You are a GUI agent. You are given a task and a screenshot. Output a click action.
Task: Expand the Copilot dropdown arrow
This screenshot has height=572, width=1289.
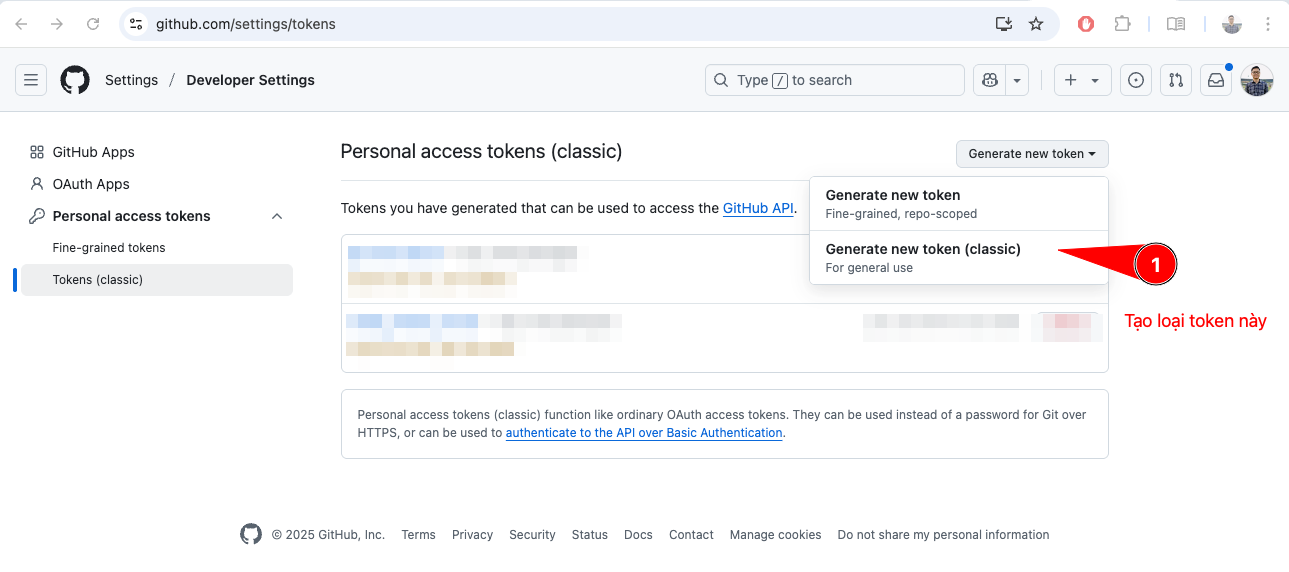coord(1017,80)
